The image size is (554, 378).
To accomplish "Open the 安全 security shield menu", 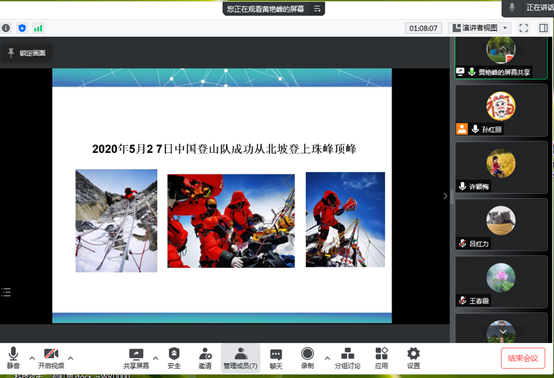I will pyautogui.click(x=174, y=358).
